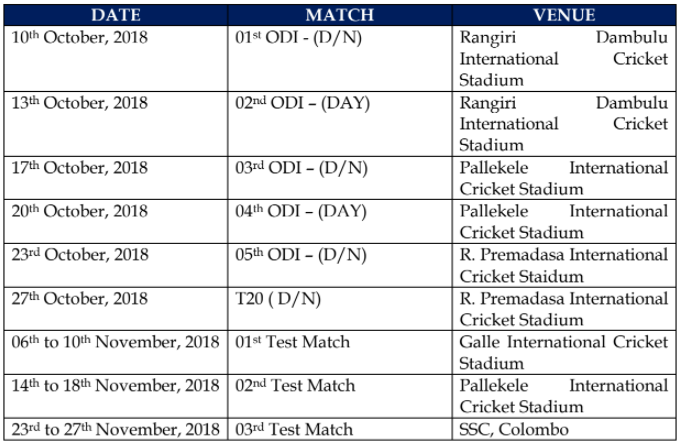The height and width of the screenshot is (446, 681).
Task: Select the 10th October, 2018 date cell
Action: (116, 59)
